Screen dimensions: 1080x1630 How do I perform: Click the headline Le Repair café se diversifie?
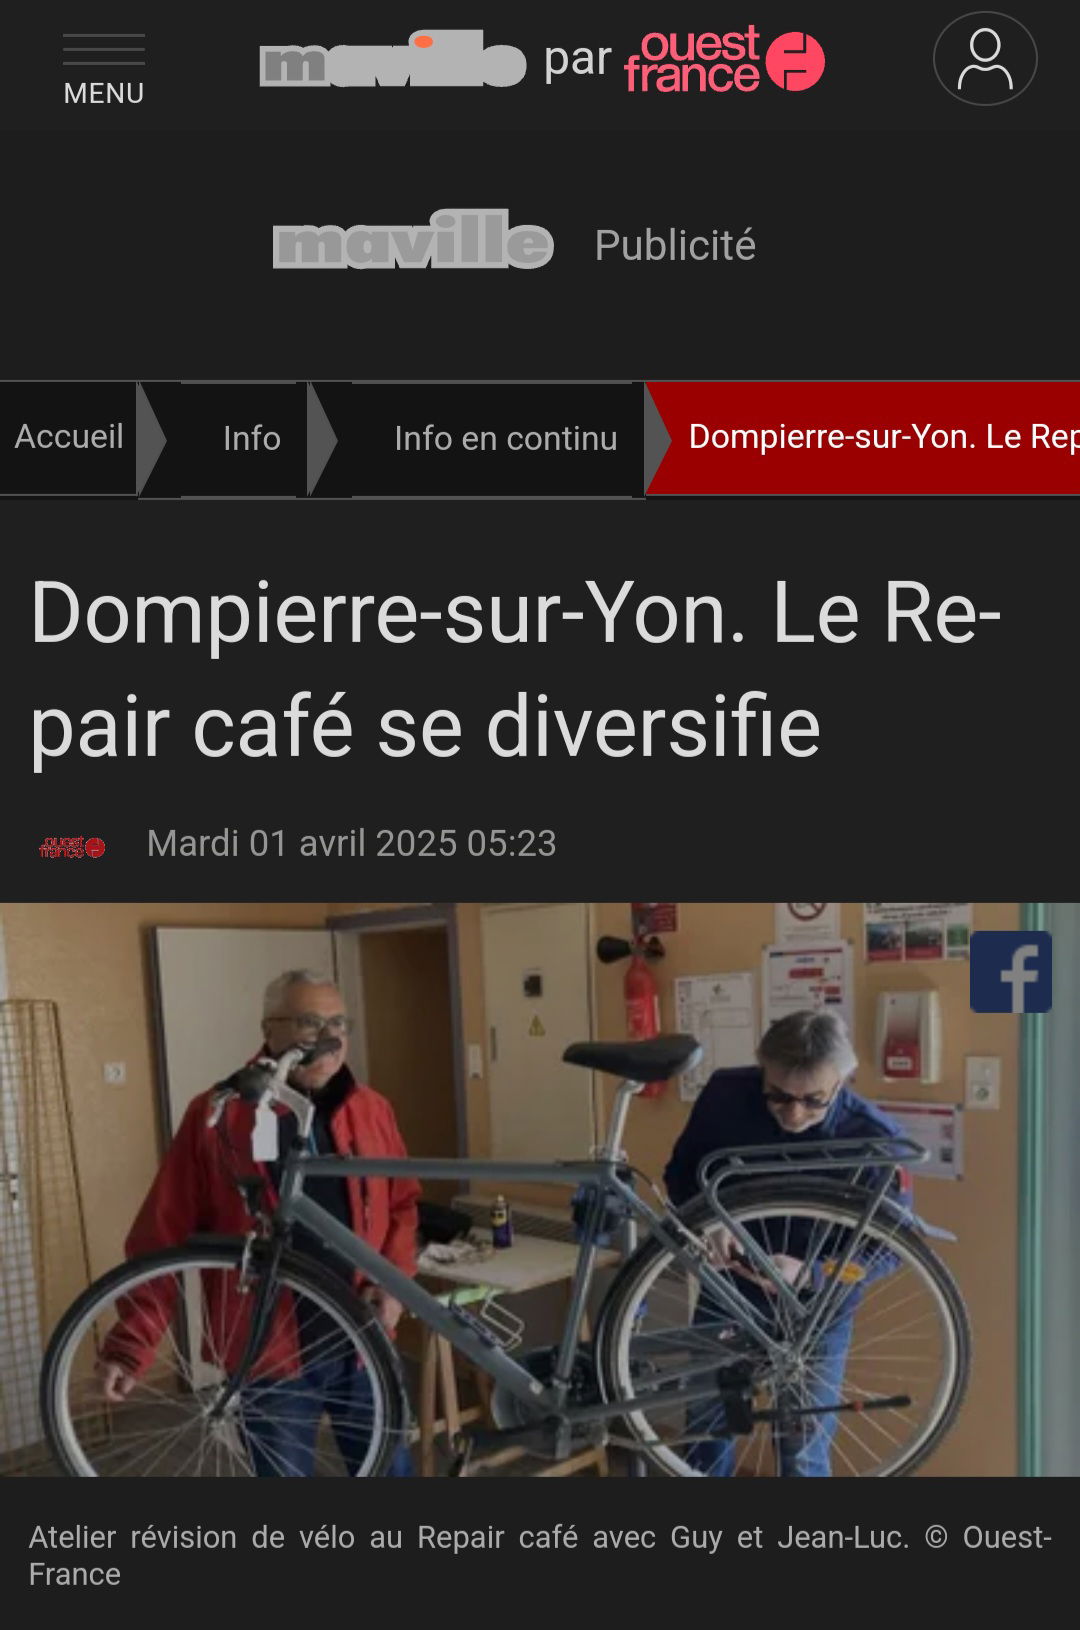[516, 670]
